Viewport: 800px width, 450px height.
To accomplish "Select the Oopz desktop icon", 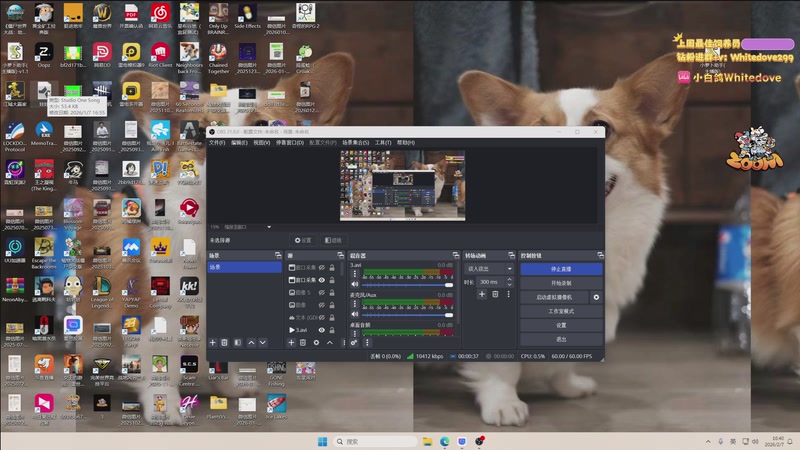I will [x=44, y=56].
